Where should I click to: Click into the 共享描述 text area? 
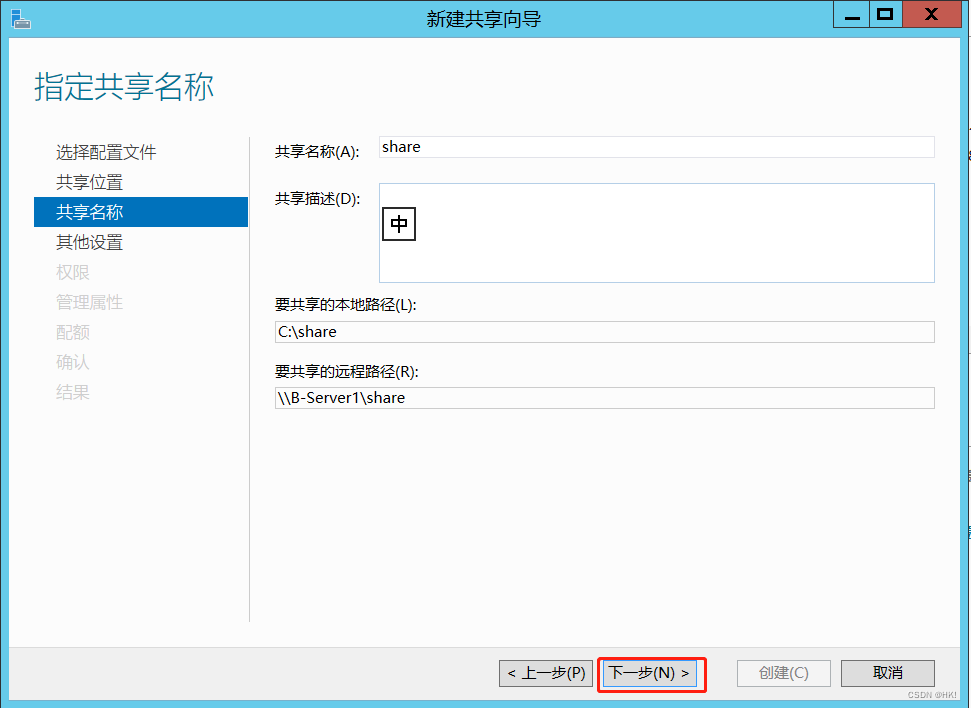coord(656,233)
